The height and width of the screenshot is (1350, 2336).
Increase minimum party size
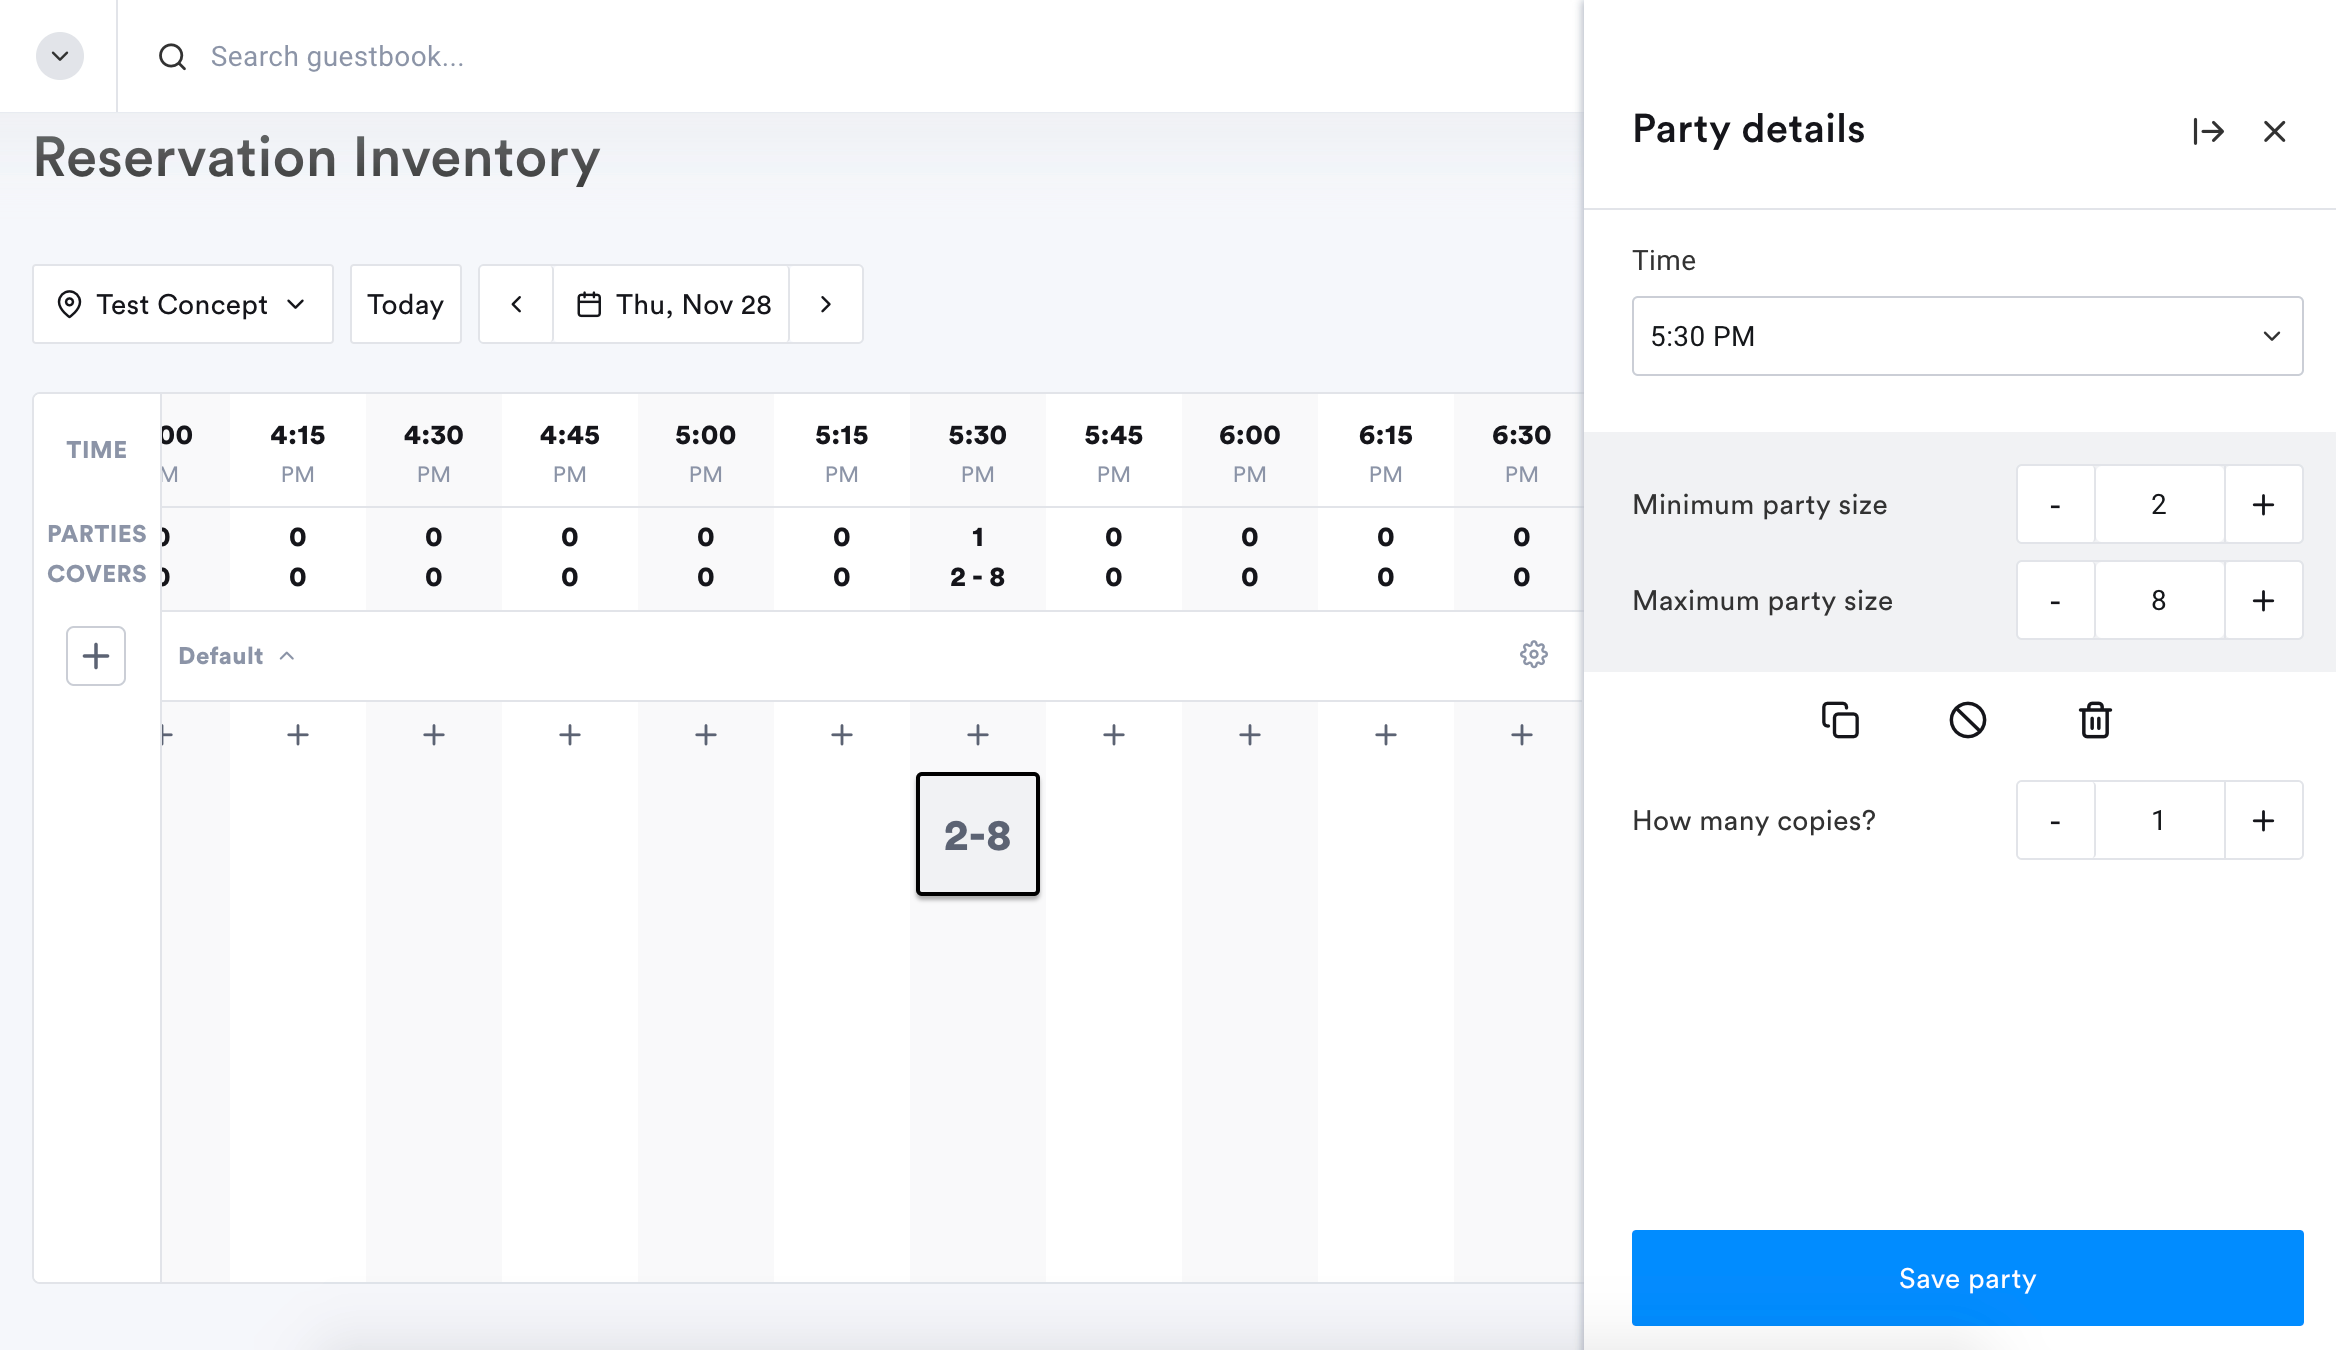tap(2264, 505)
